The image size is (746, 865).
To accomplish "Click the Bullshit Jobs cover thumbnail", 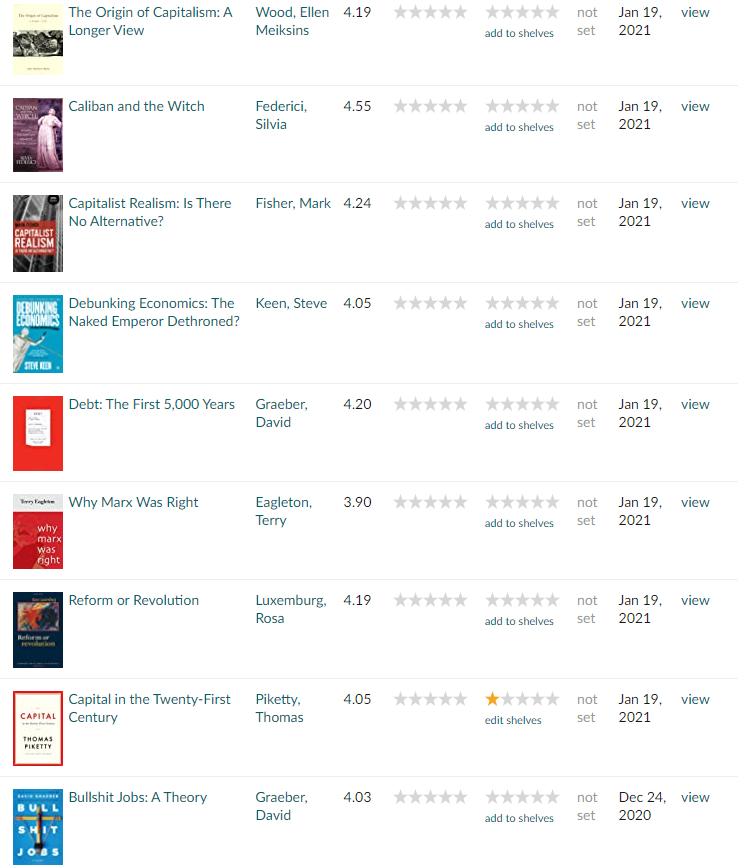I will point(38,827).
